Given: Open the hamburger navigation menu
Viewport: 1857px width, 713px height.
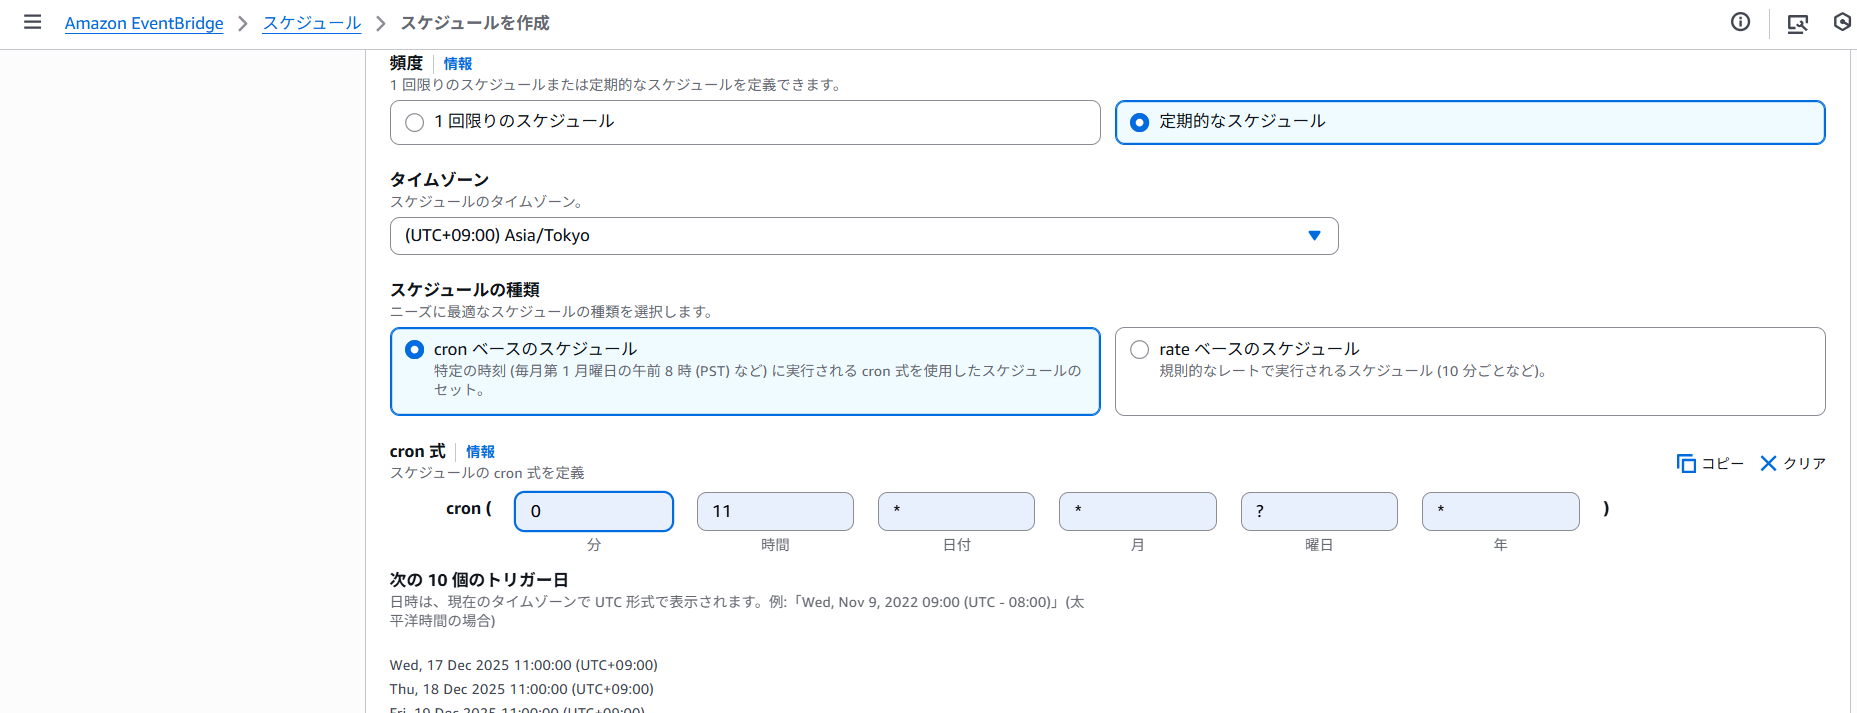Looking at the screenshot, I should (x=32, y=22).
